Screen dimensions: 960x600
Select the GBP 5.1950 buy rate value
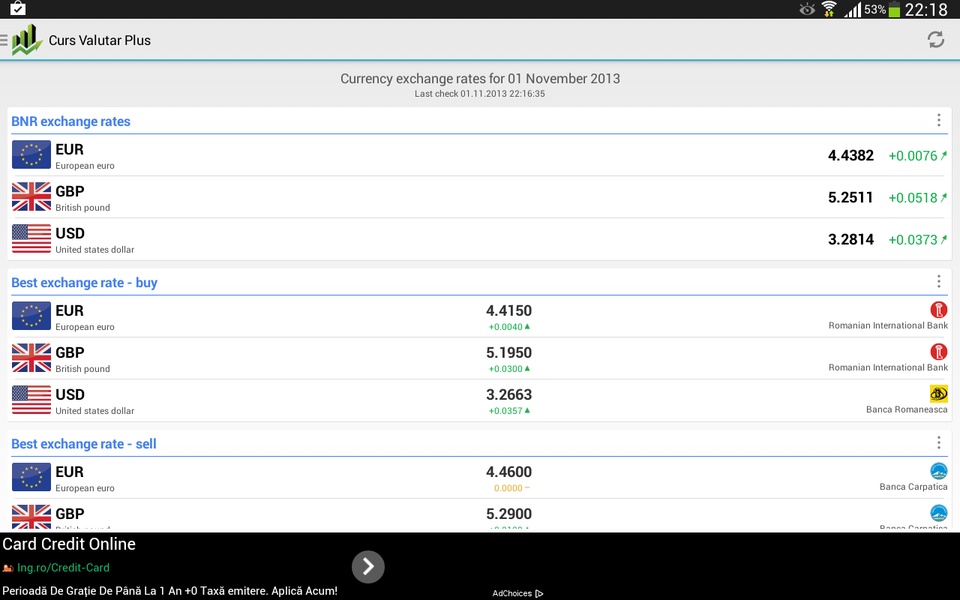pos(509,353)
